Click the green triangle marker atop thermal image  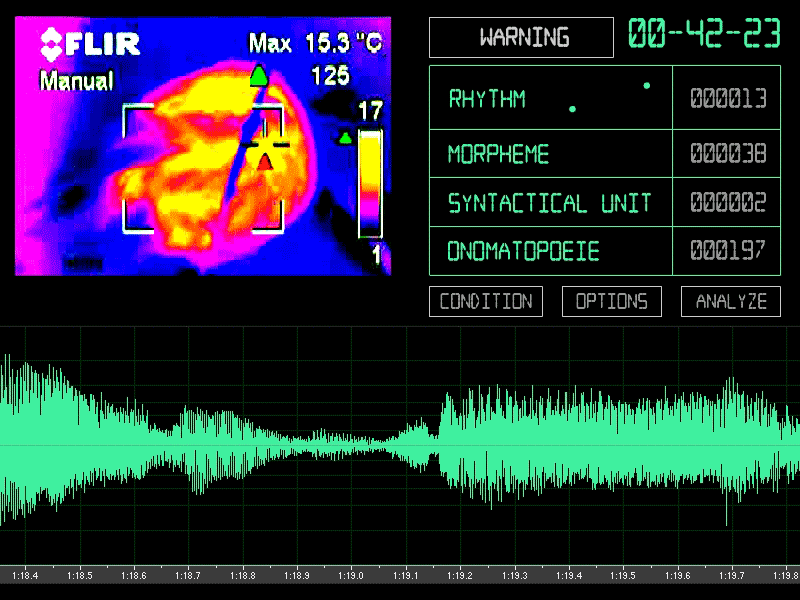pyautogui.click(x=259, y=75)
